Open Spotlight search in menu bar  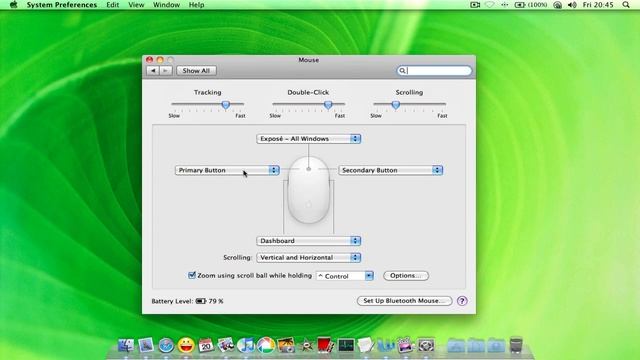626,5
